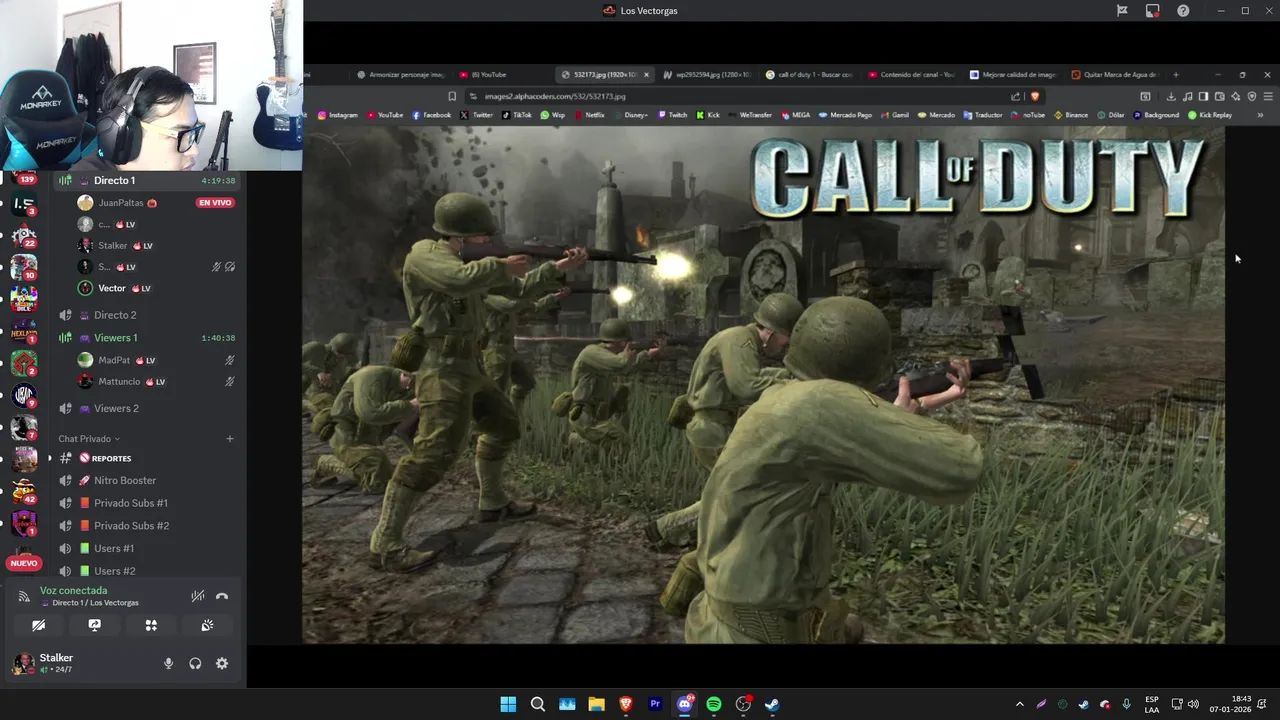Open Steam from taskbar

pos(772,704)
